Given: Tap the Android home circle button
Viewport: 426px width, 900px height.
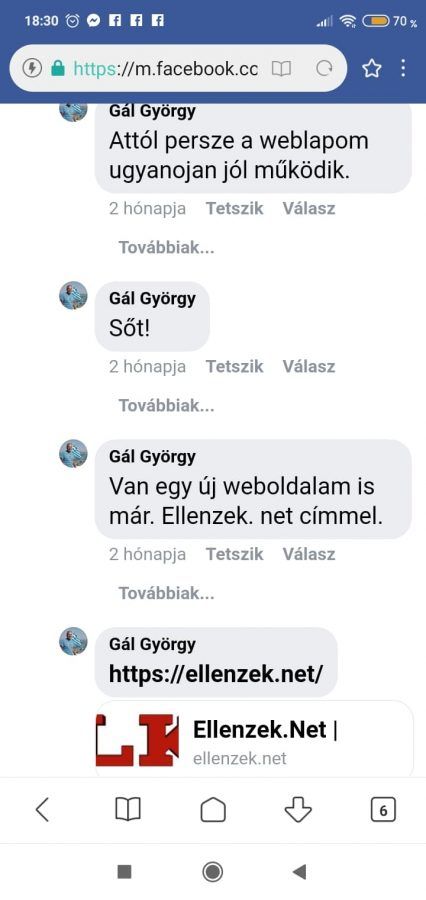Looking at the screenshot, I should pos(213,872).
